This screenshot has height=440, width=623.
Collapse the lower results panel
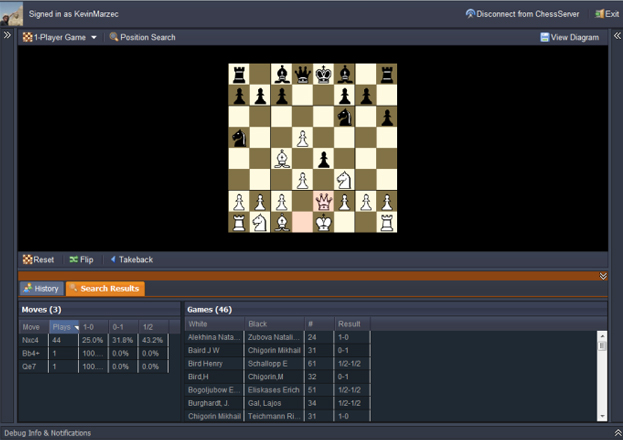[x=603, y=275]
